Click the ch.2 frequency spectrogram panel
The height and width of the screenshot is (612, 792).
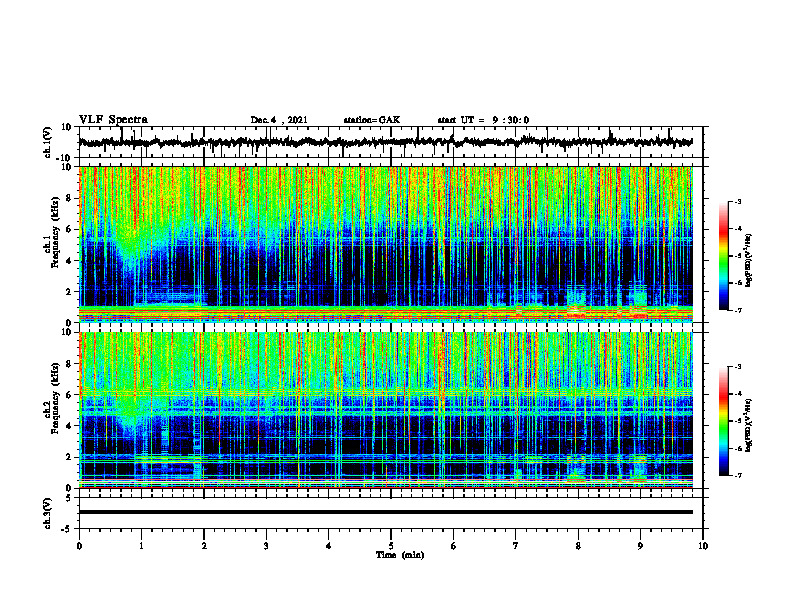click(386, 410)
